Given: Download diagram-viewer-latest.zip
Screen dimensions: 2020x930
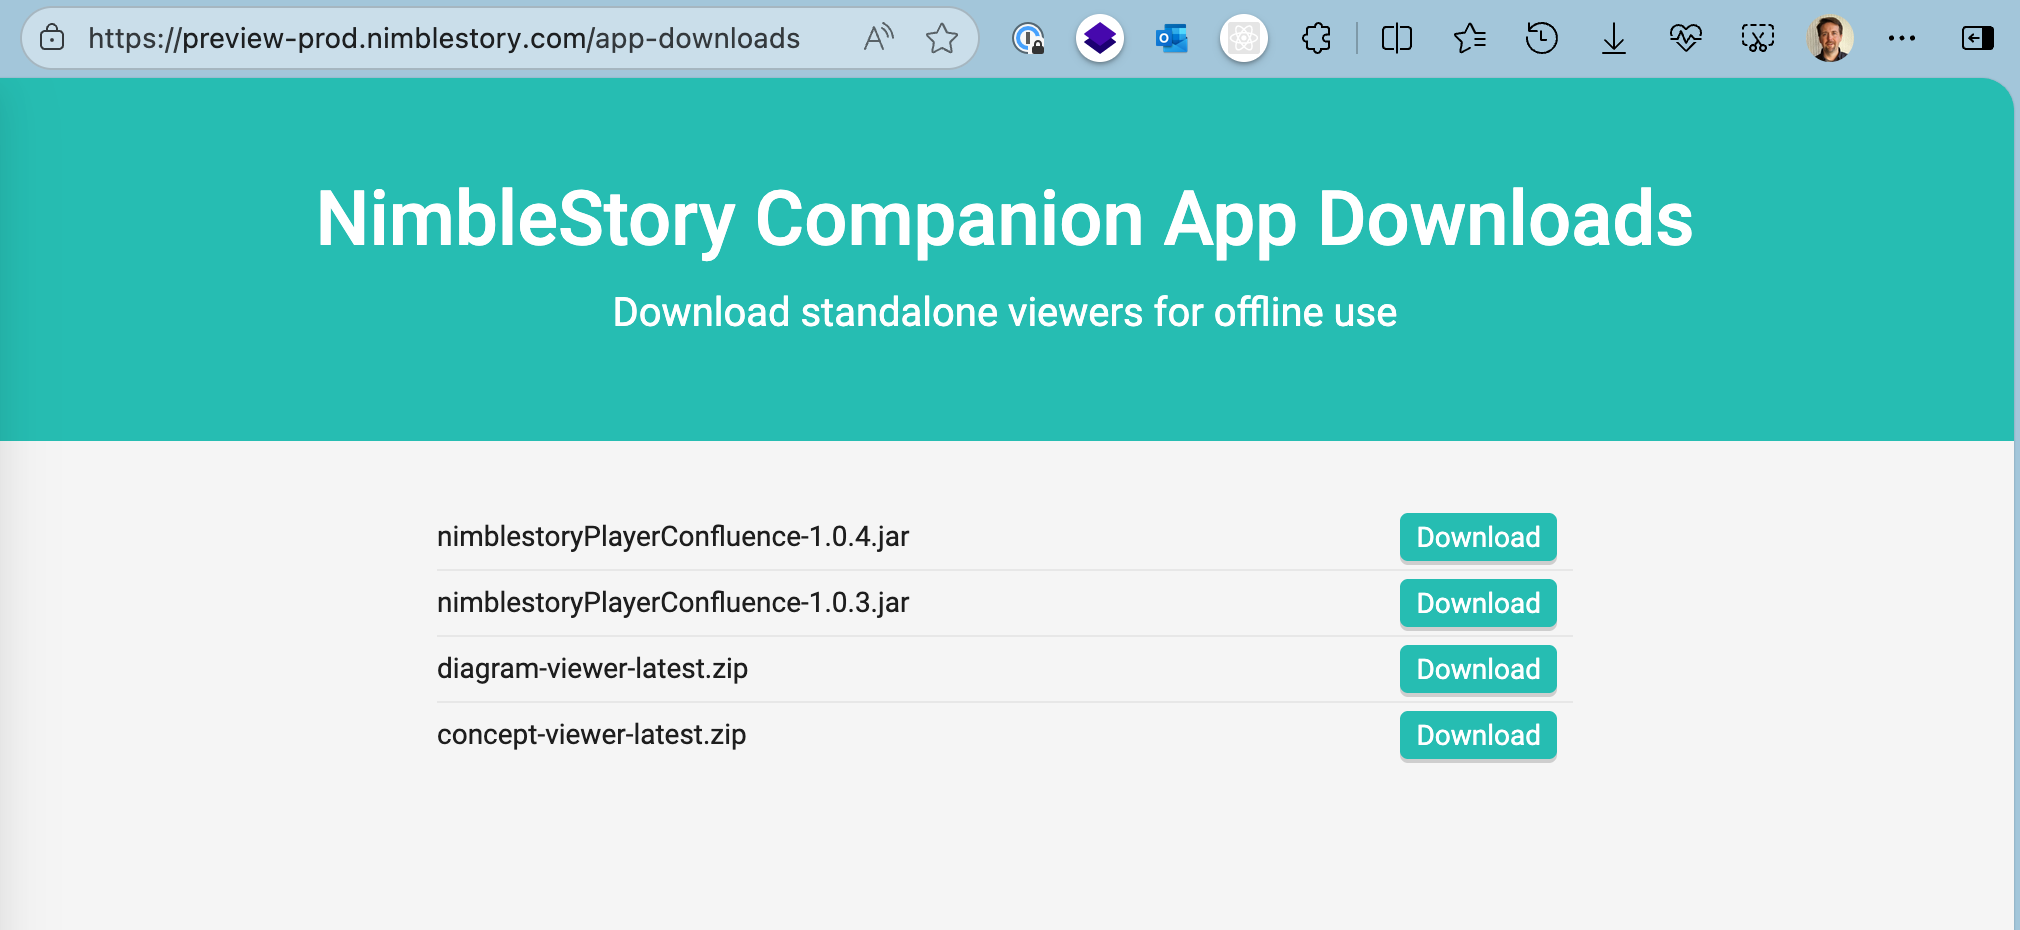Looking at the screenshot, I should [1477, 669].
